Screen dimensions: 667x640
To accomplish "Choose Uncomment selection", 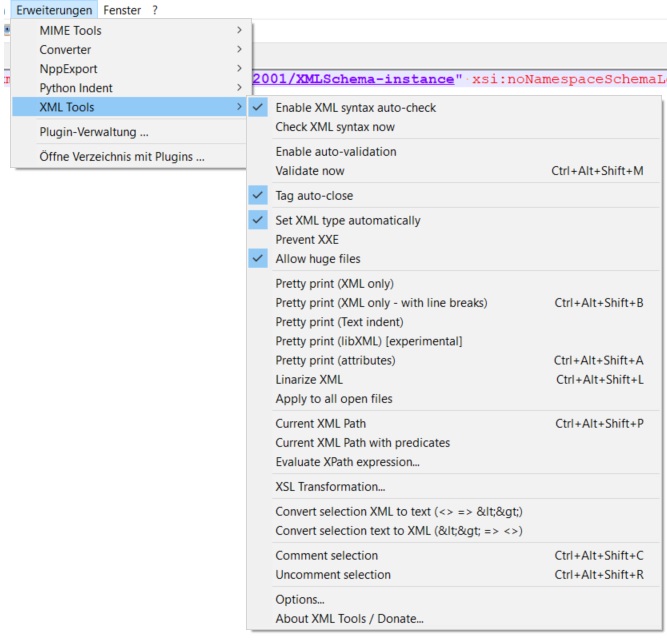I will (454, 575).
